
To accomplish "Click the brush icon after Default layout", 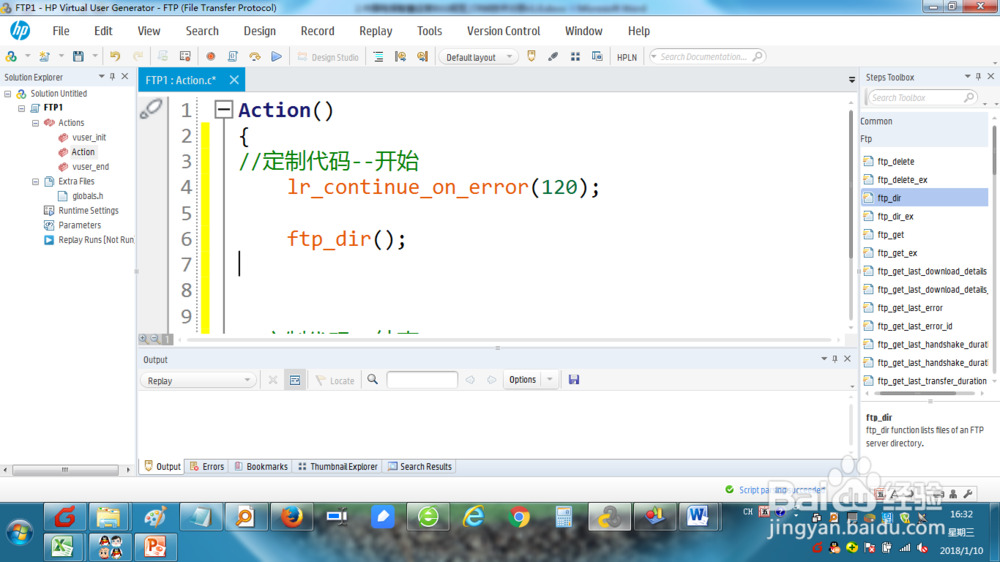I will tap(553, 56).
